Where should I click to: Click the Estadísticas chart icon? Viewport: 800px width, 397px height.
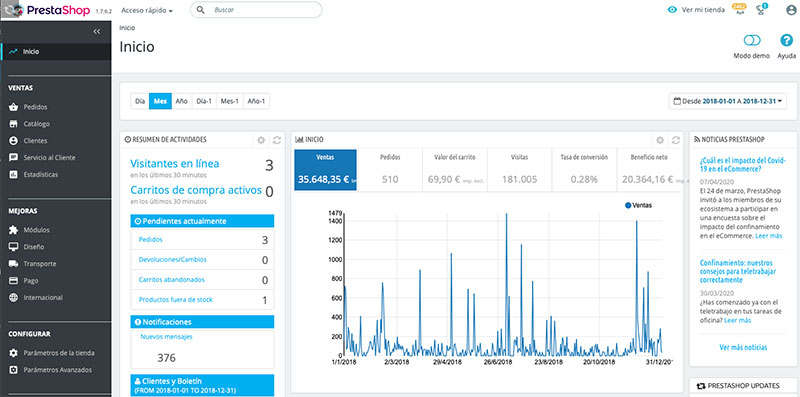[x=13, y=175]
